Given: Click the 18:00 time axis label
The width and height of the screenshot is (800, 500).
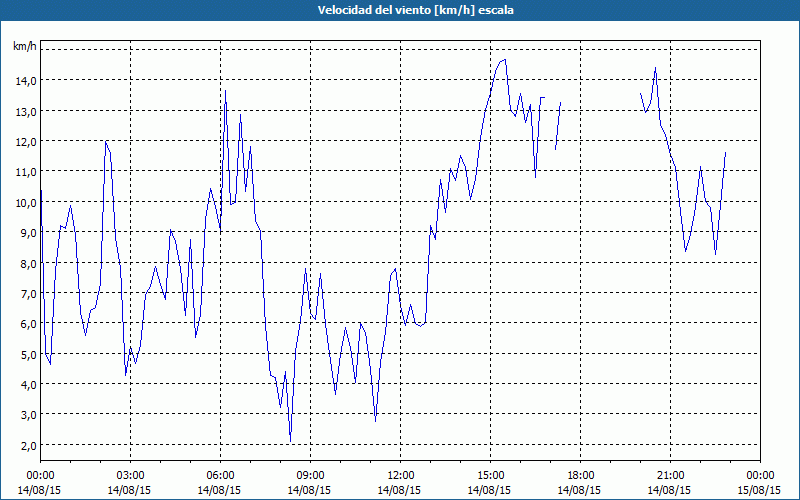Looking at the screenshot, I should point(581,476).
